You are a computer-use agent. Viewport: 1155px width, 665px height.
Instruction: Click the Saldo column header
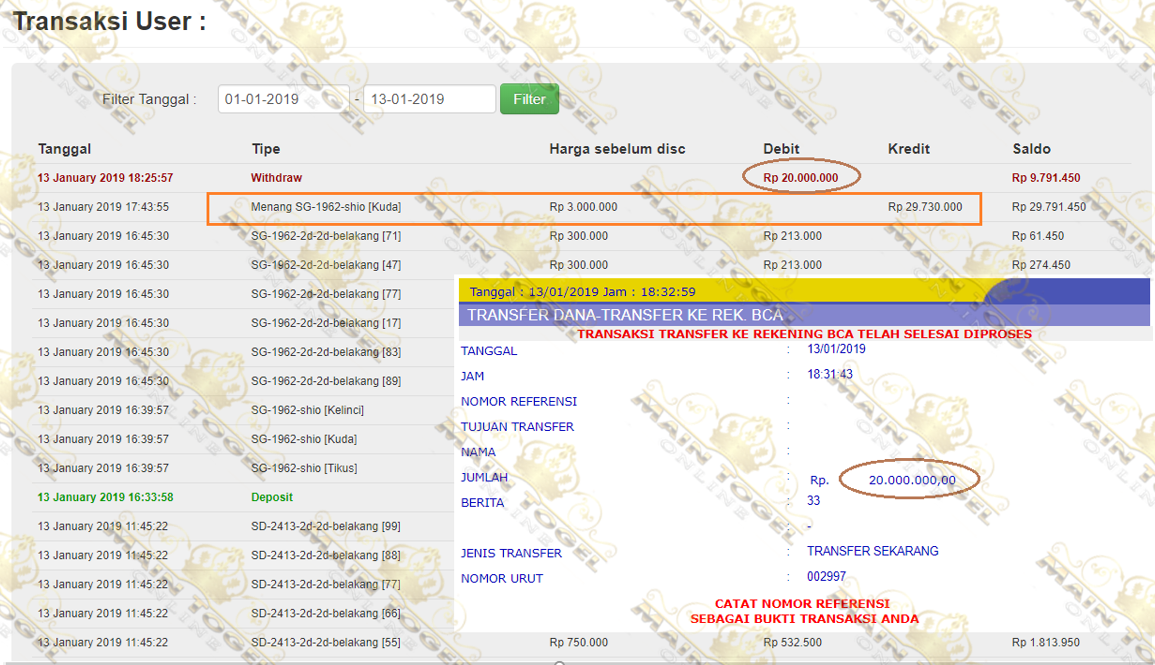pyautogui.click(x=1031, y=149)
